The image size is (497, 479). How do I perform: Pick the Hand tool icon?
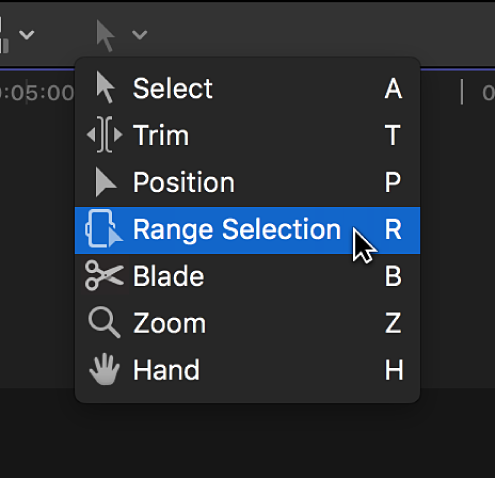(x=104, y=369)
